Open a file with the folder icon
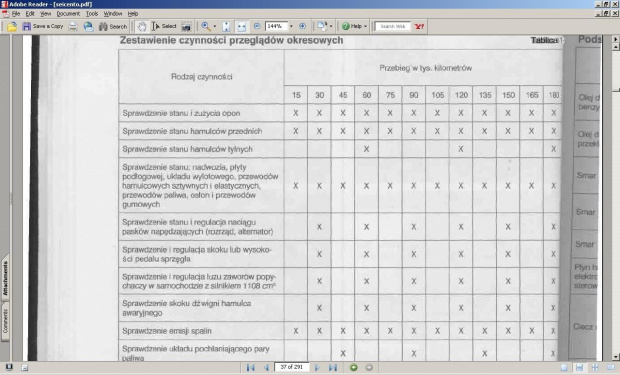The image size is (620, 375). 12,27
